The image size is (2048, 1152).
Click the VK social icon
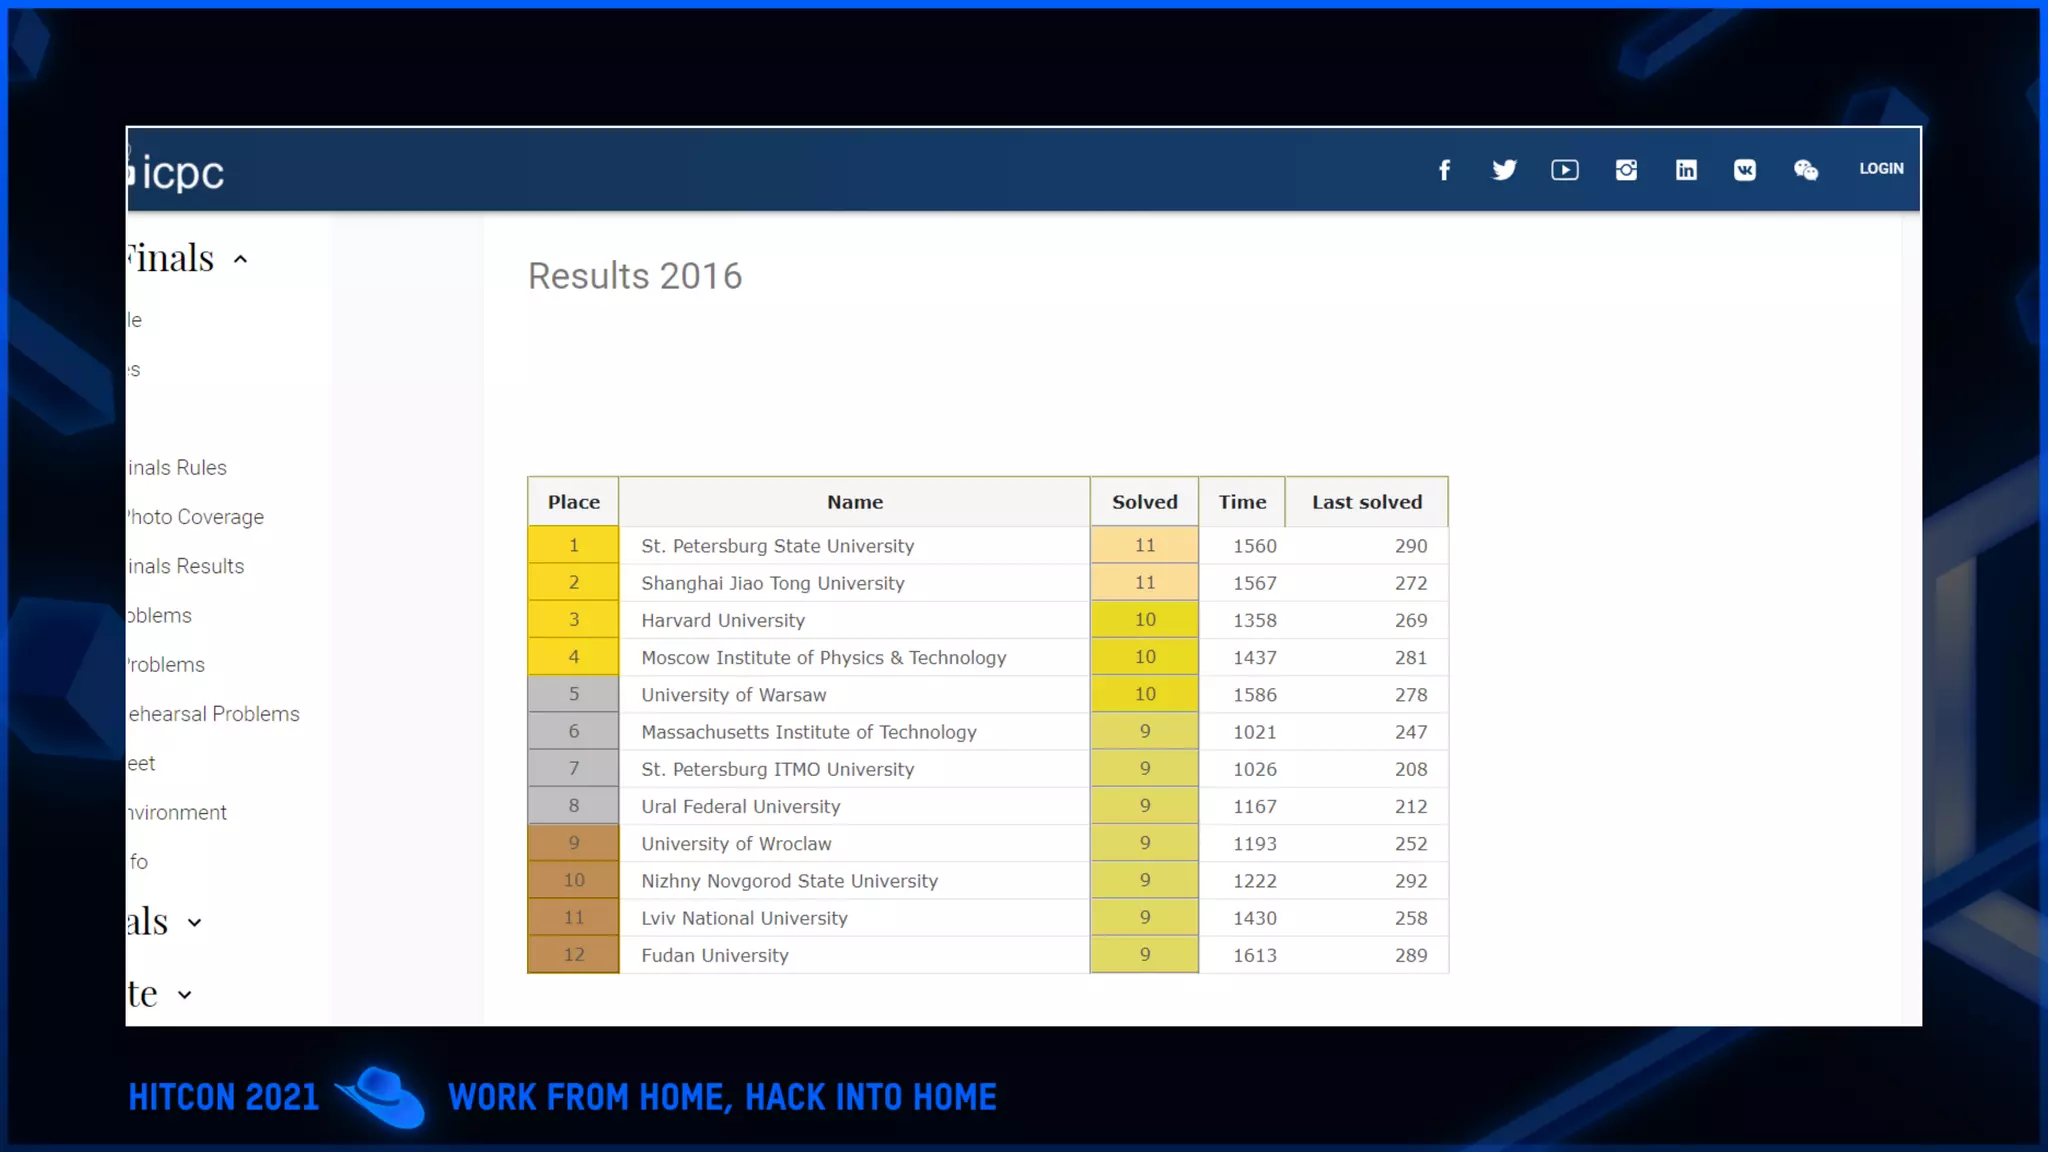point(1745,170)
